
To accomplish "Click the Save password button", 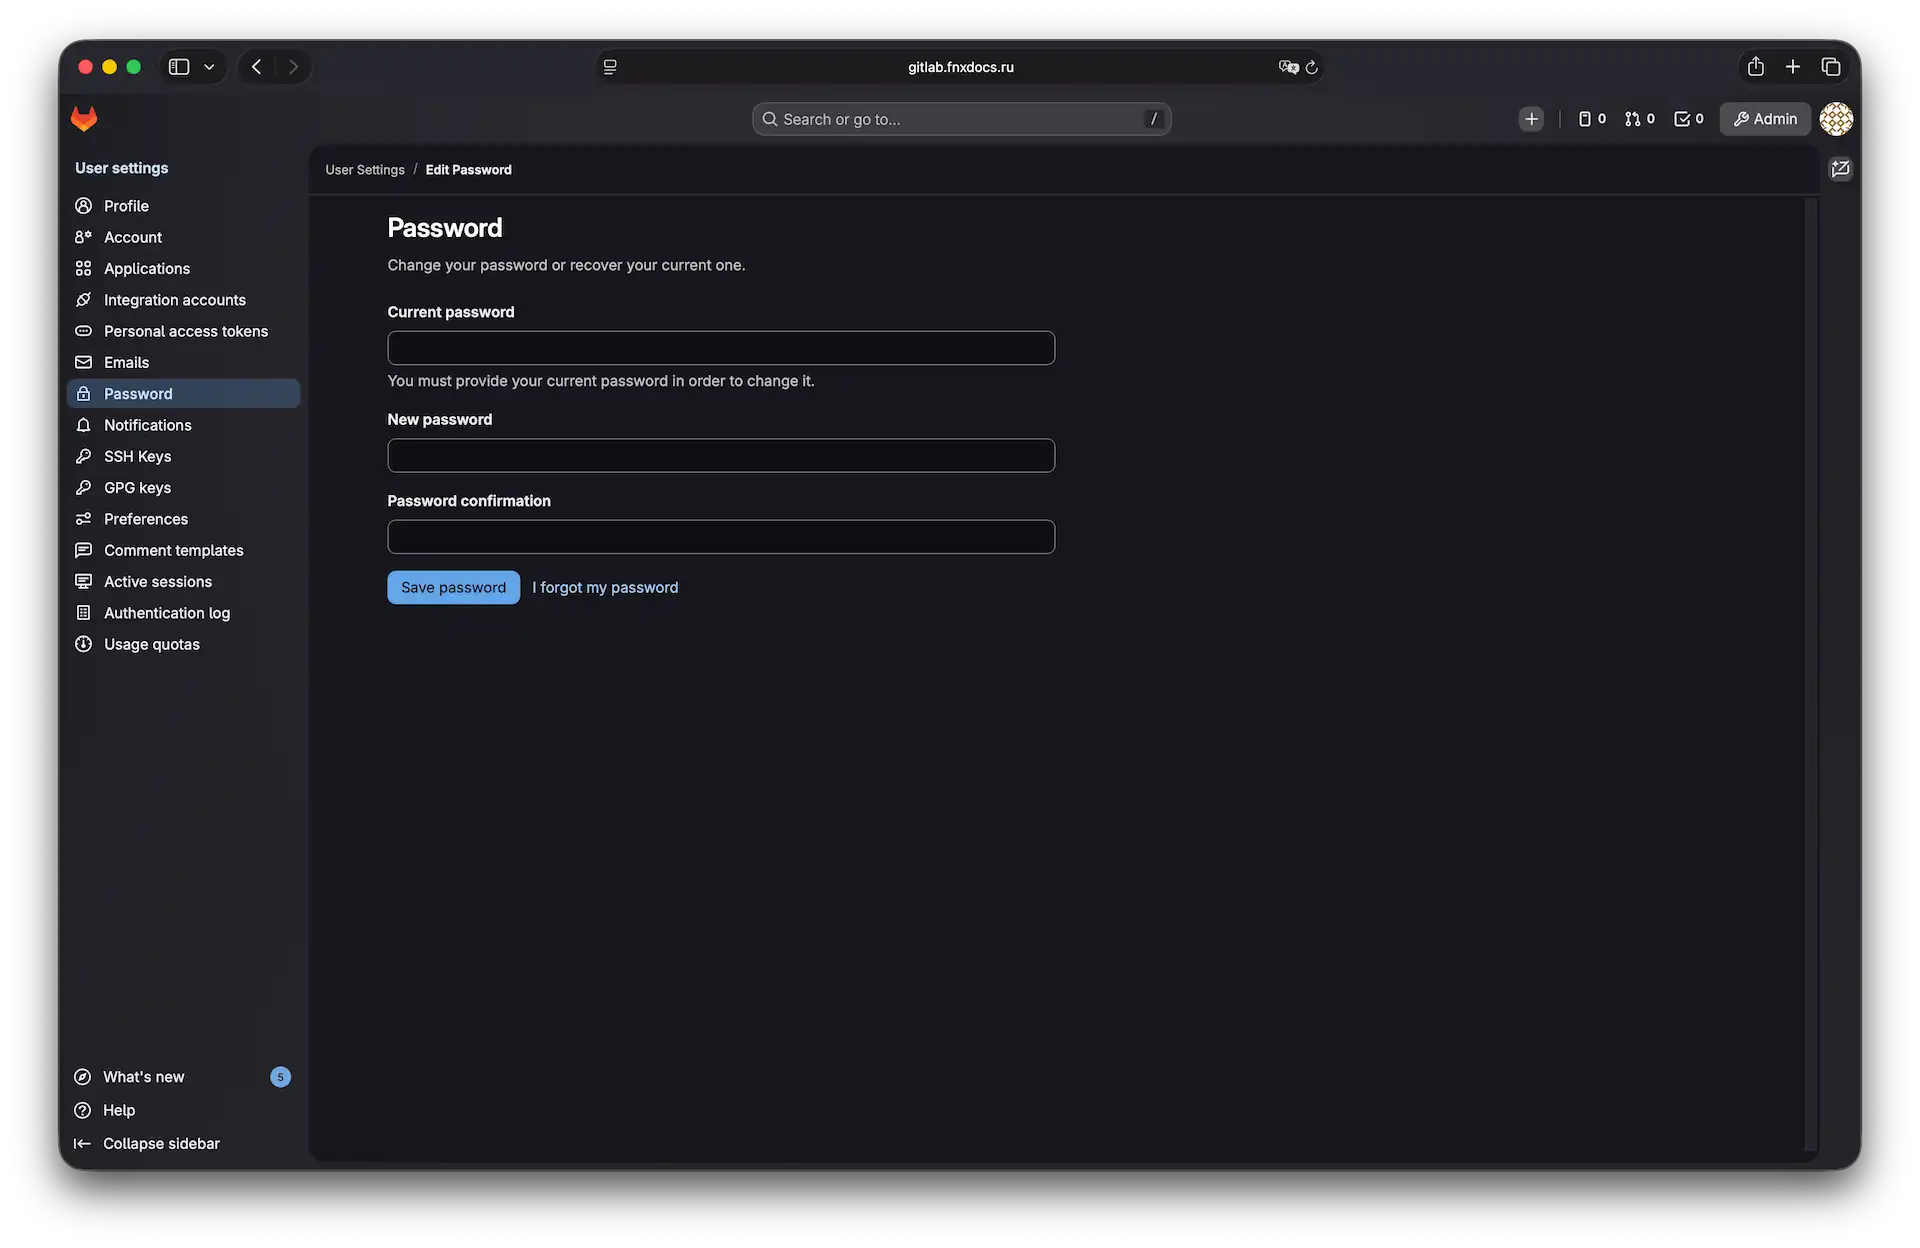I will pyautogui.click(x=453, y=587).
